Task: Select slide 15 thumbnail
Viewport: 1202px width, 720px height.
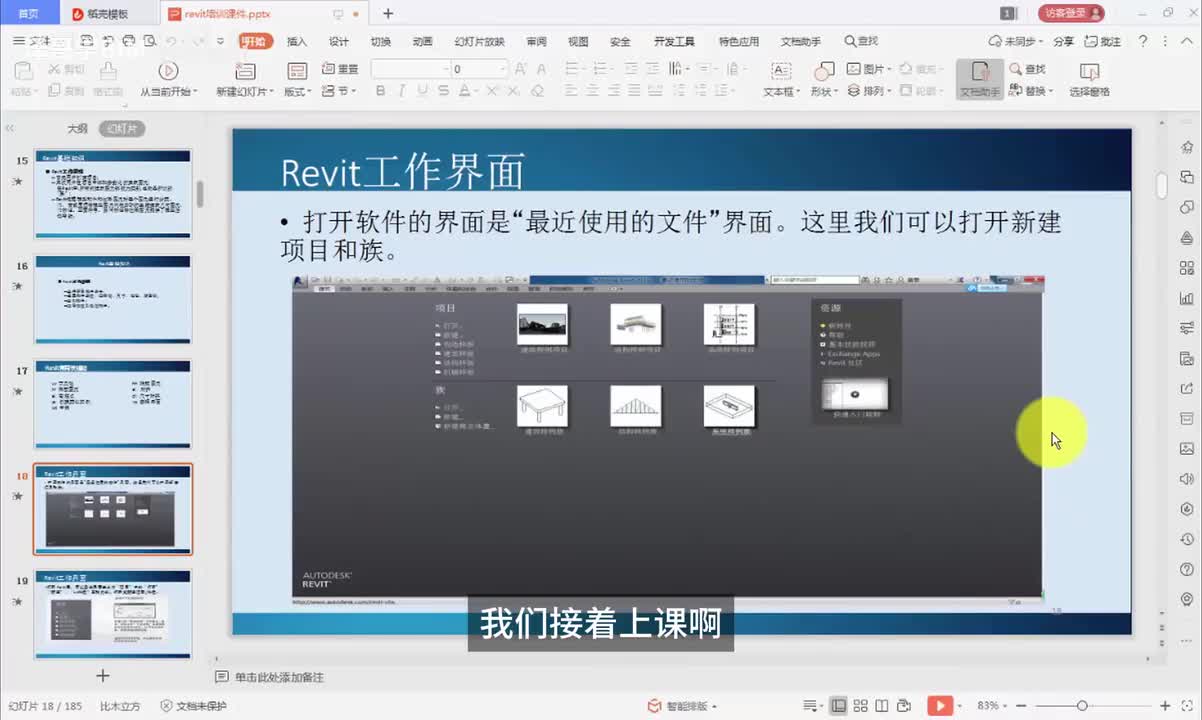Action: [x=113, y=194]
